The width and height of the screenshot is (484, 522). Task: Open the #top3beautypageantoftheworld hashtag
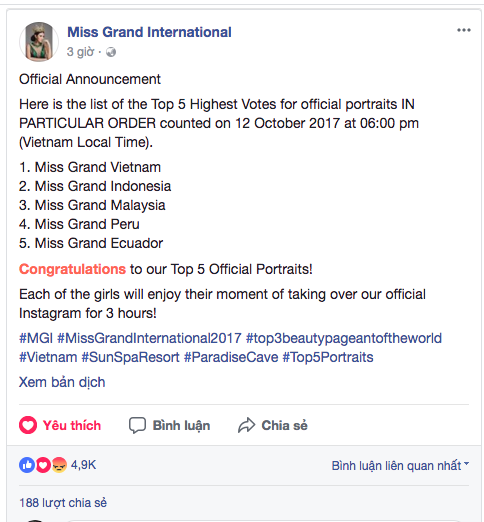click(344, 338)
